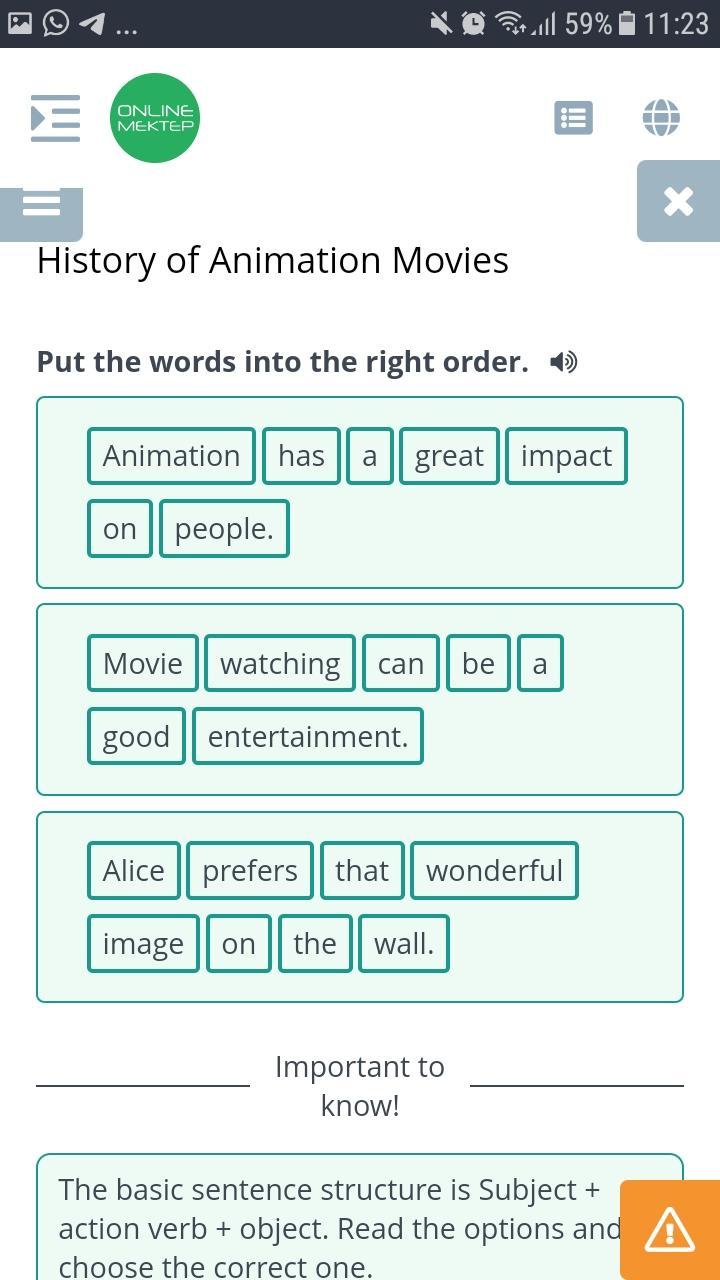Open the WhatsApp notification icon
Screen dimensions: 720x1280
(x=57, y=23)
